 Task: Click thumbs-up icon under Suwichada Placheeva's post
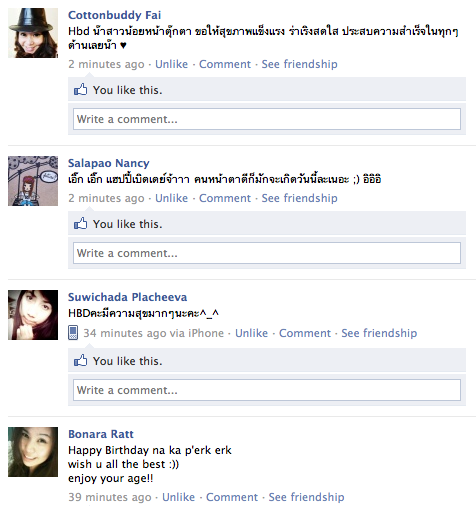tap(80, 361)
